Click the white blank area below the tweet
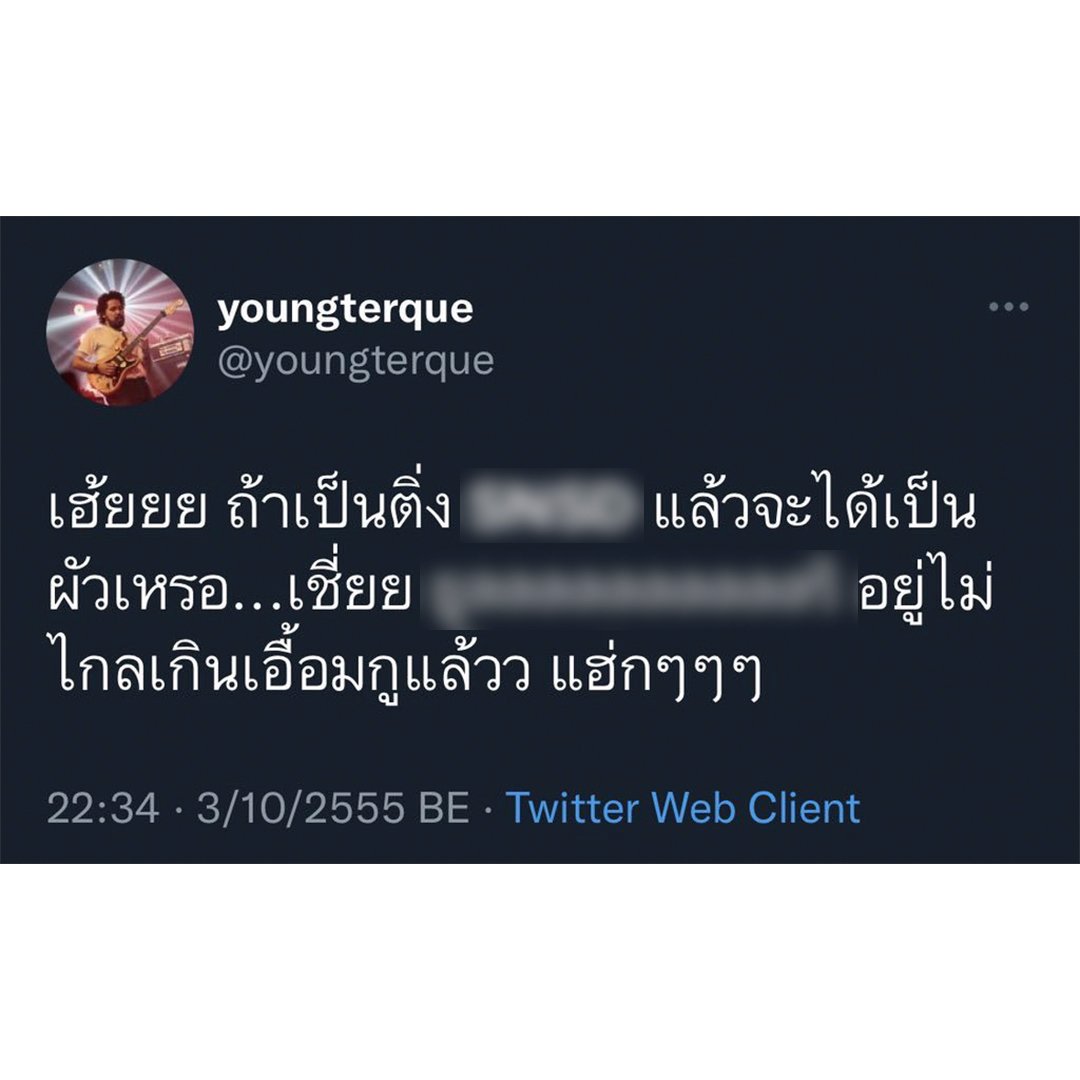The image size is (1080, 1080). [x=540, y=971]
